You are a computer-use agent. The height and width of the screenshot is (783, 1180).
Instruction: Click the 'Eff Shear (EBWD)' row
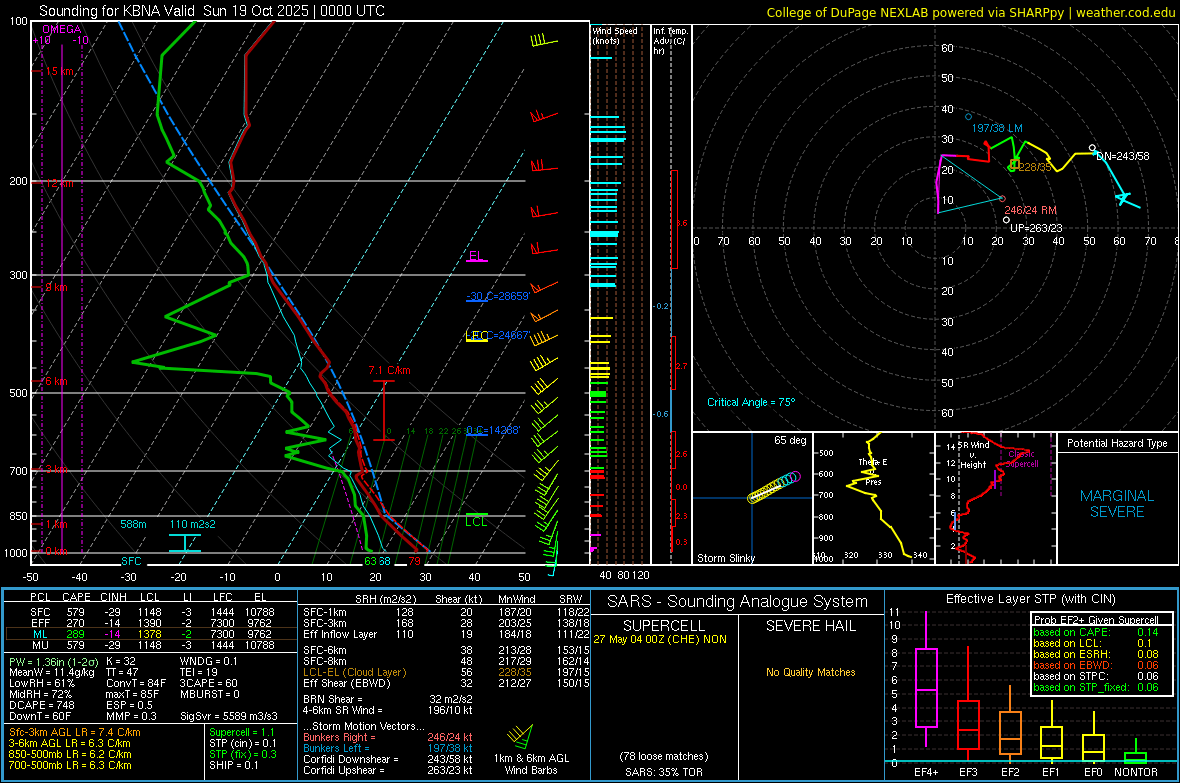pyautogui.click(x=446, y=683)
